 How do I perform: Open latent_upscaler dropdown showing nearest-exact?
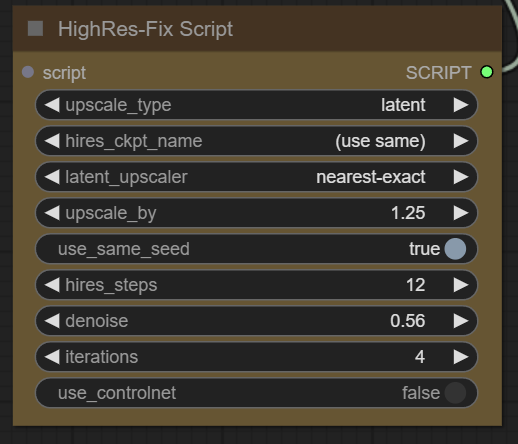[256, 177]
